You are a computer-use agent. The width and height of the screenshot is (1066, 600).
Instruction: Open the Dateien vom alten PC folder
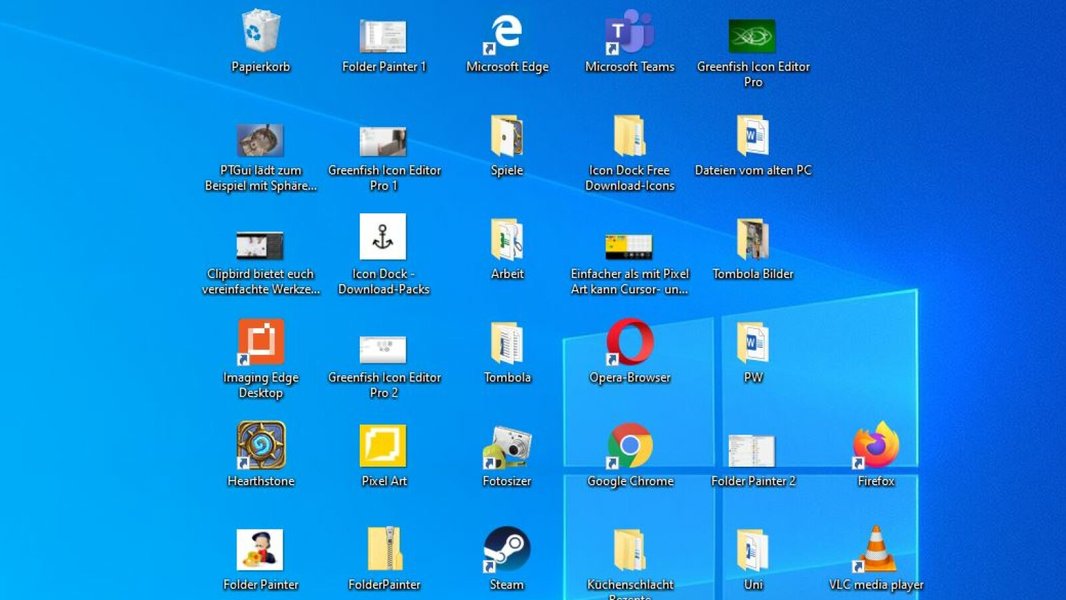coord(752,137)
